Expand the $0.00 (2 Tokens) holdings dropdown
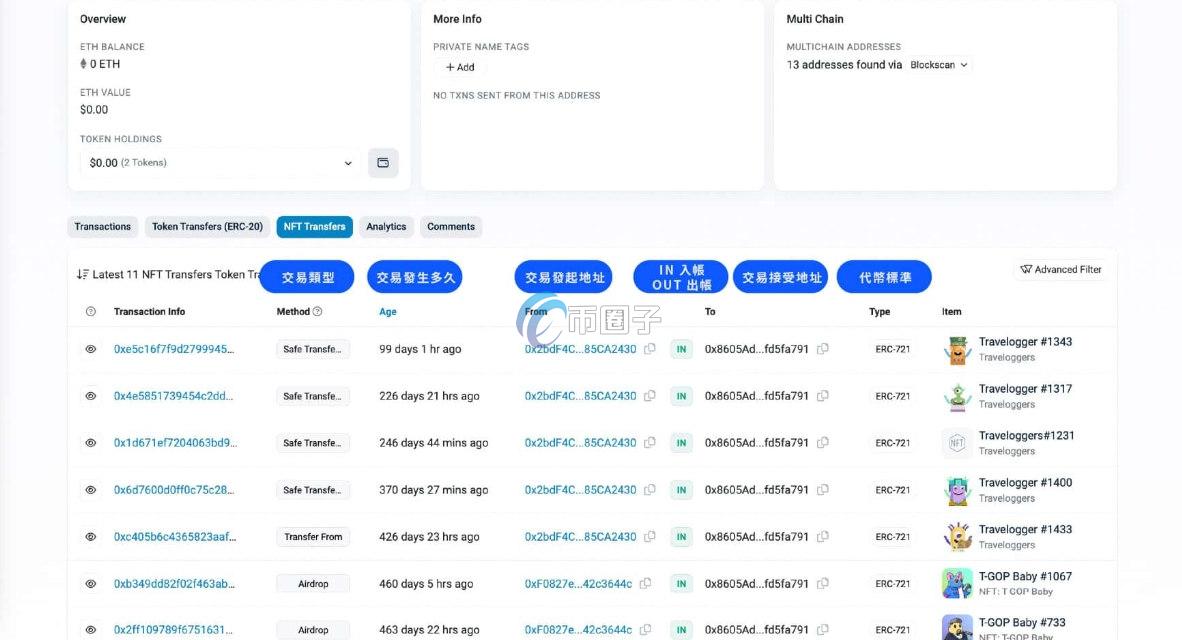 point(348,162)
